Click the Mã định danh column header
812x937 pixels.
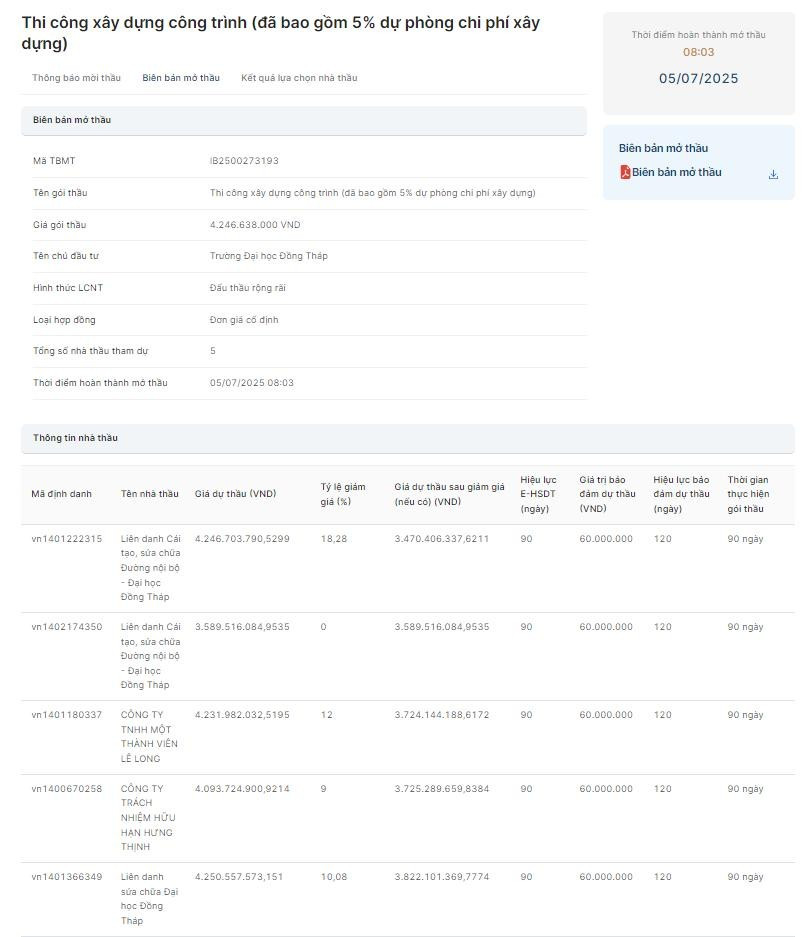[x=61, y=494]
